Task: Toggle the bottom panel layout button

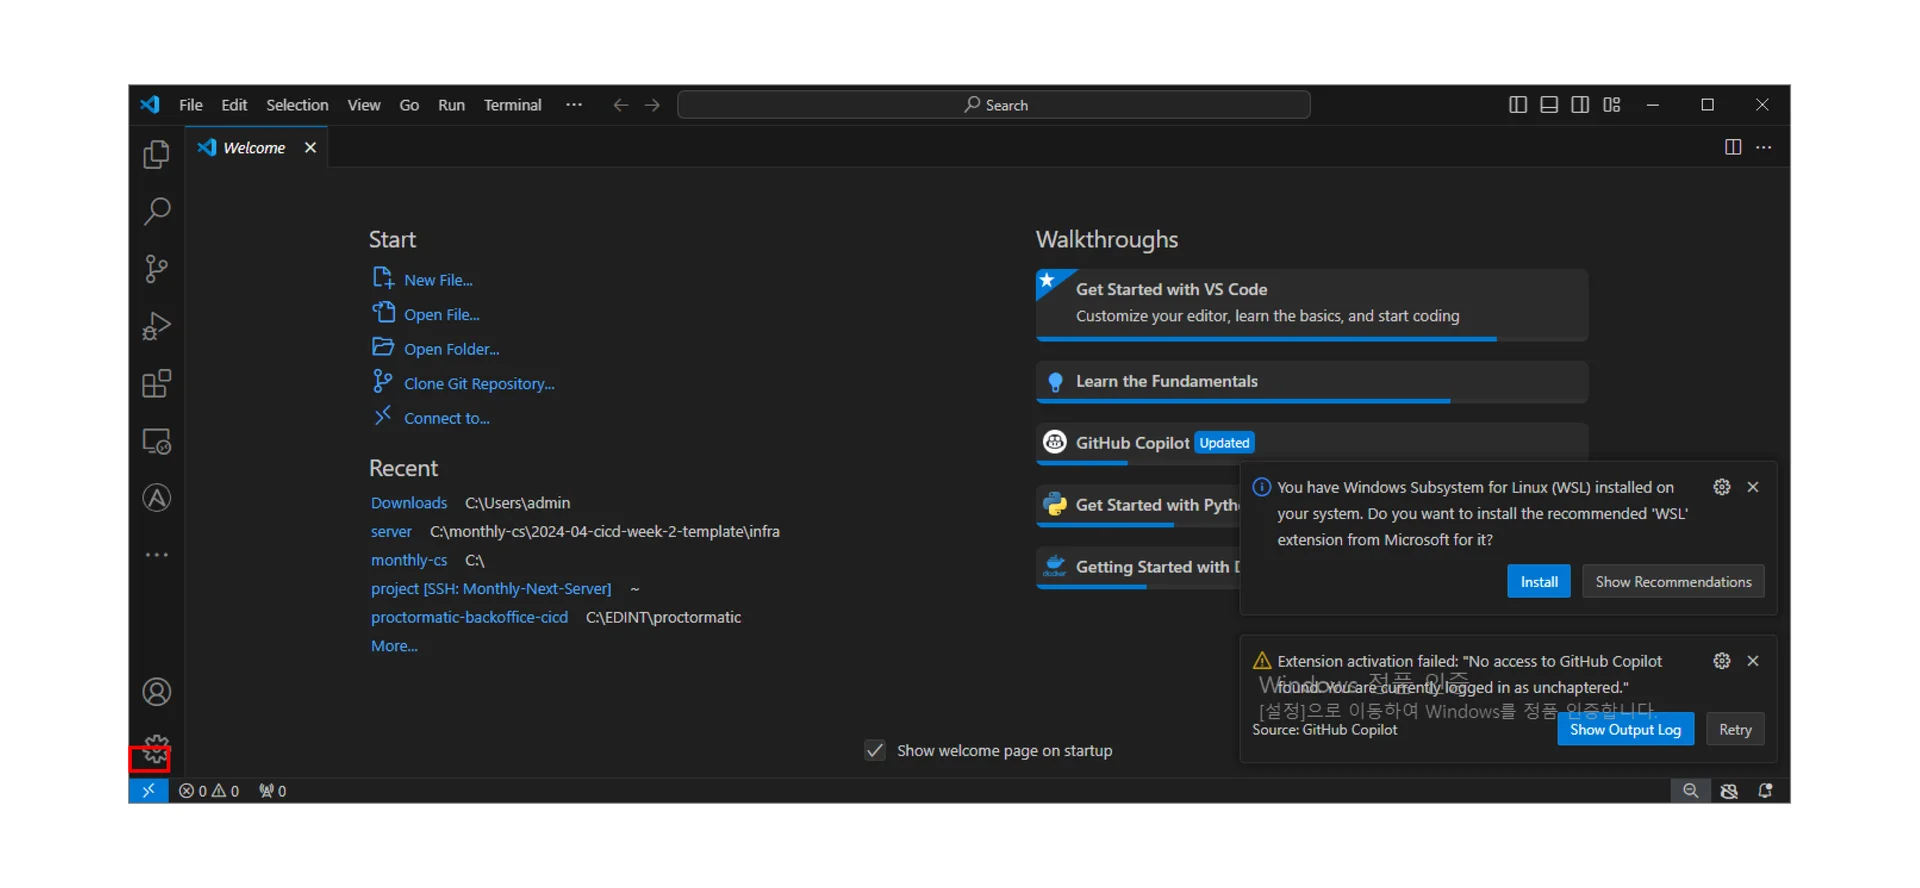Action: [1549, 105]
